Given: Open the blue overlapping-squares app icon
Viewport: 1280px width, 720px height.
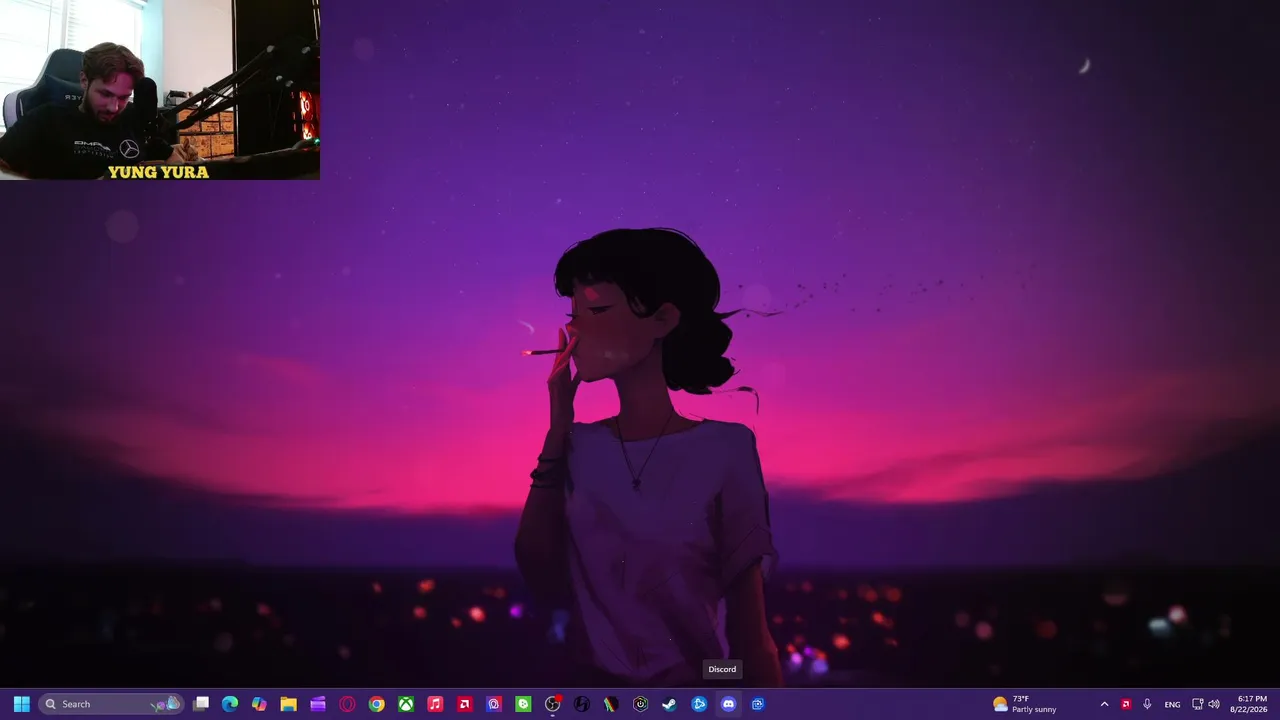Looking at the screenshot, I should coord(757,704).
